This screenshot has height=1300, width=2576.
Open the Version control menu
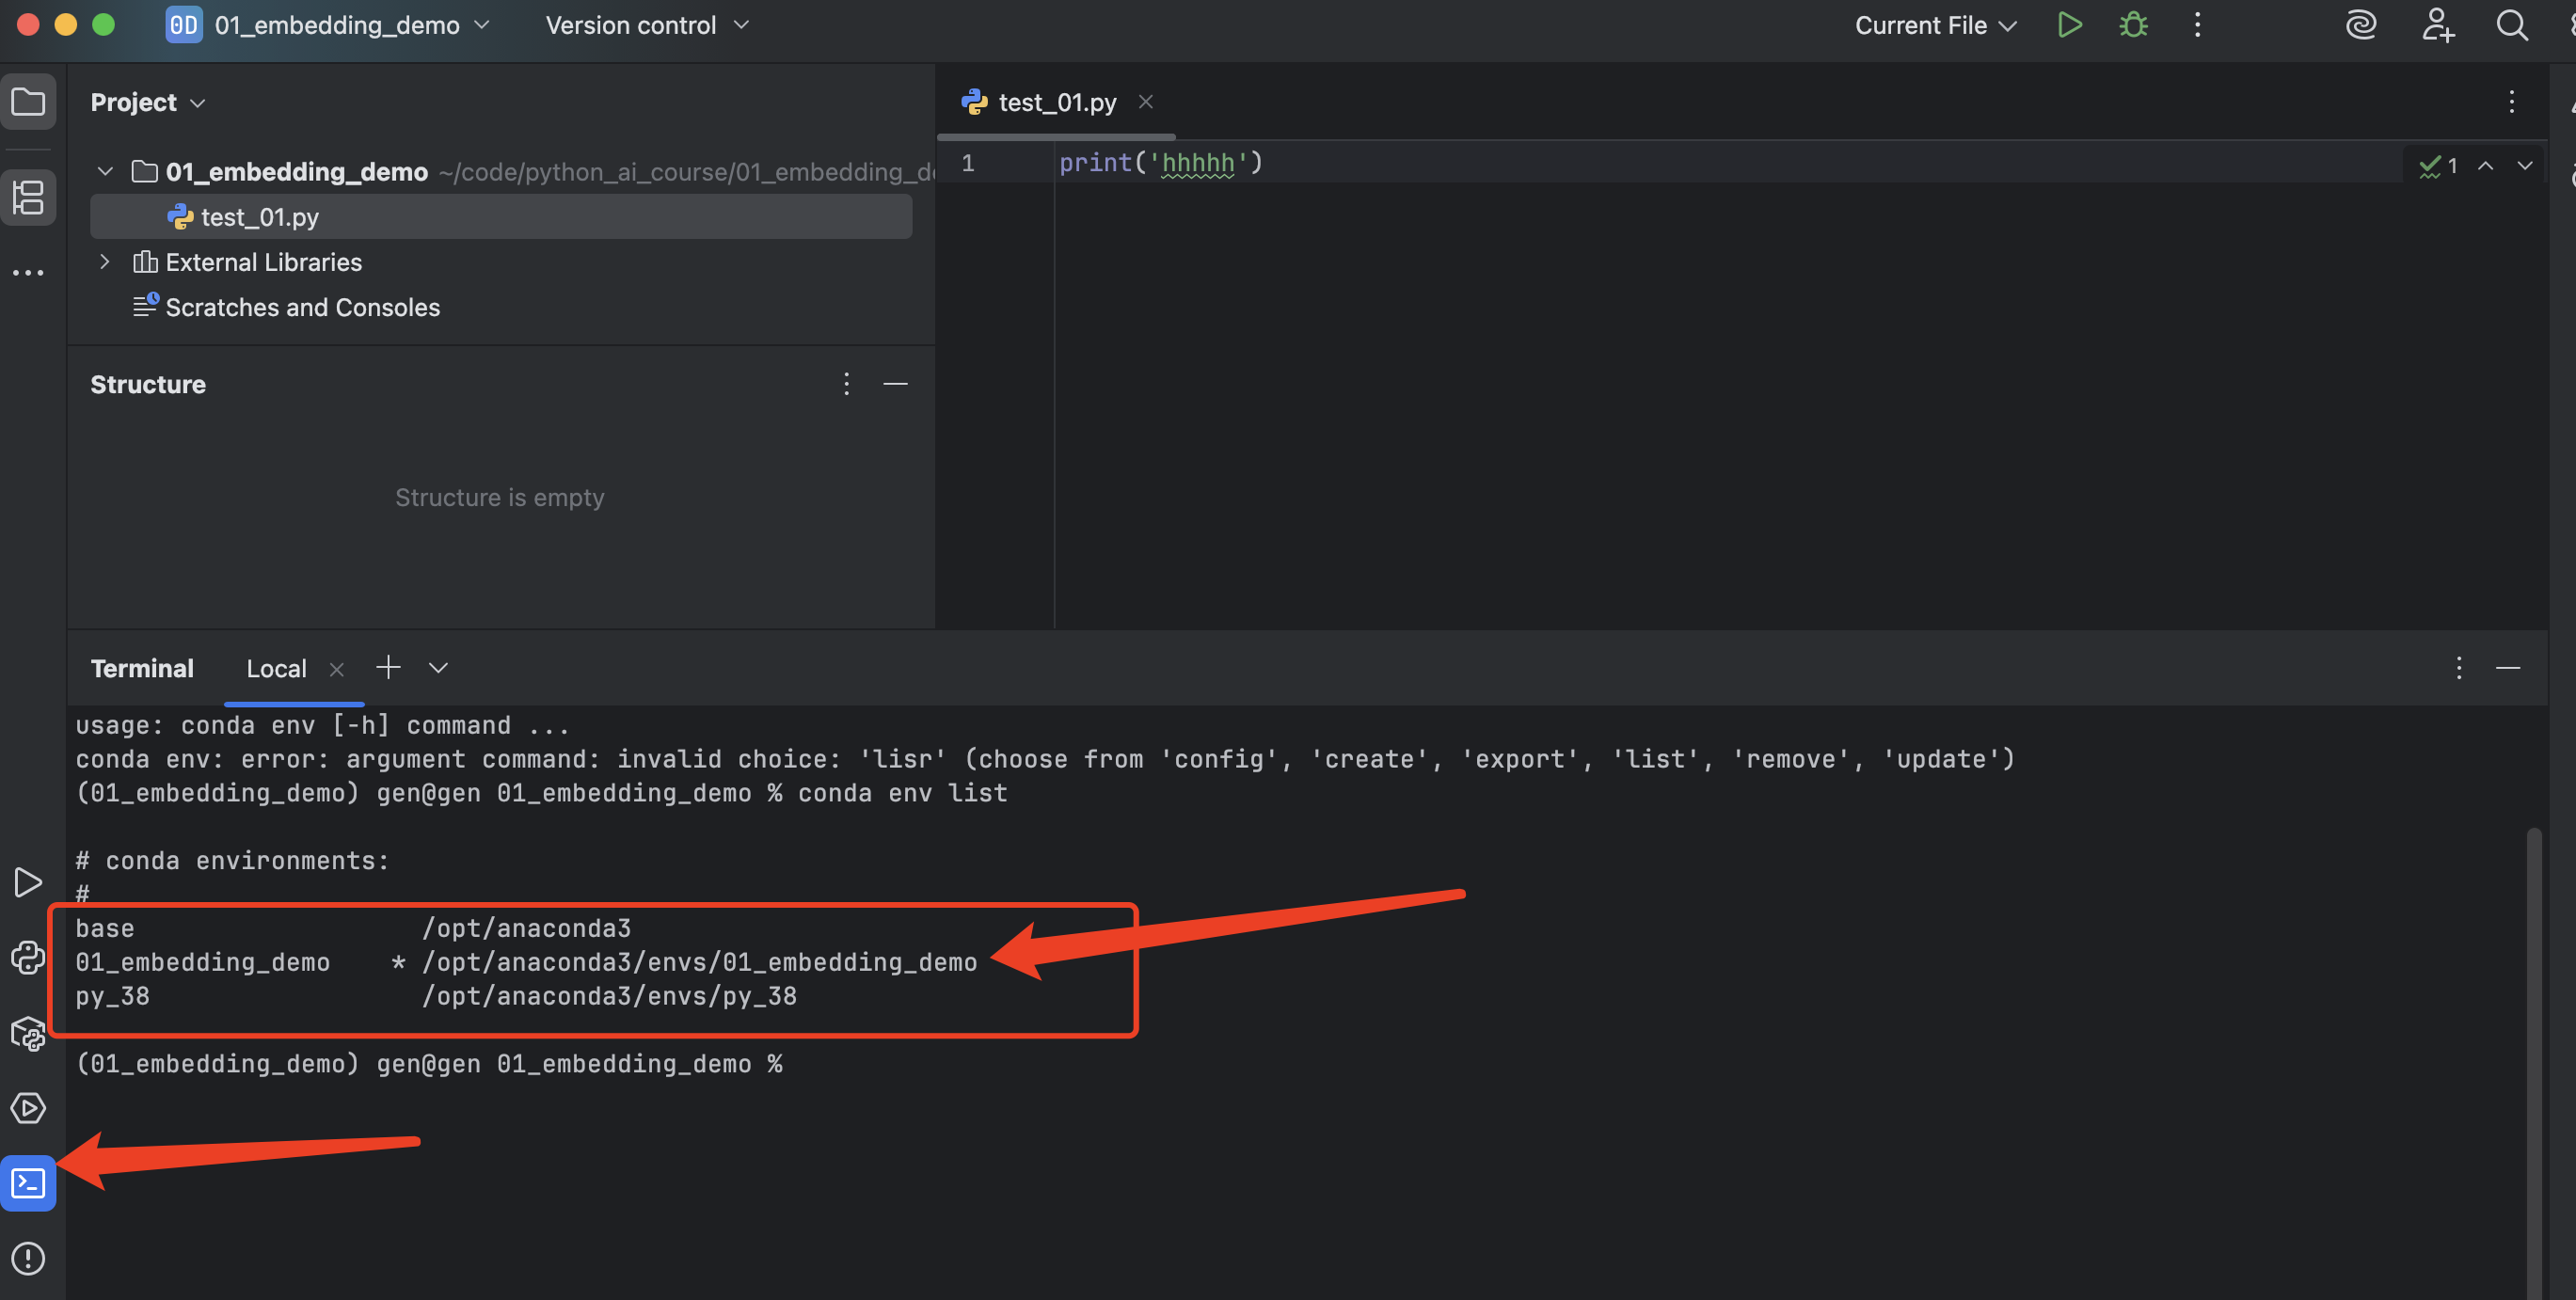tap(646, 25)
